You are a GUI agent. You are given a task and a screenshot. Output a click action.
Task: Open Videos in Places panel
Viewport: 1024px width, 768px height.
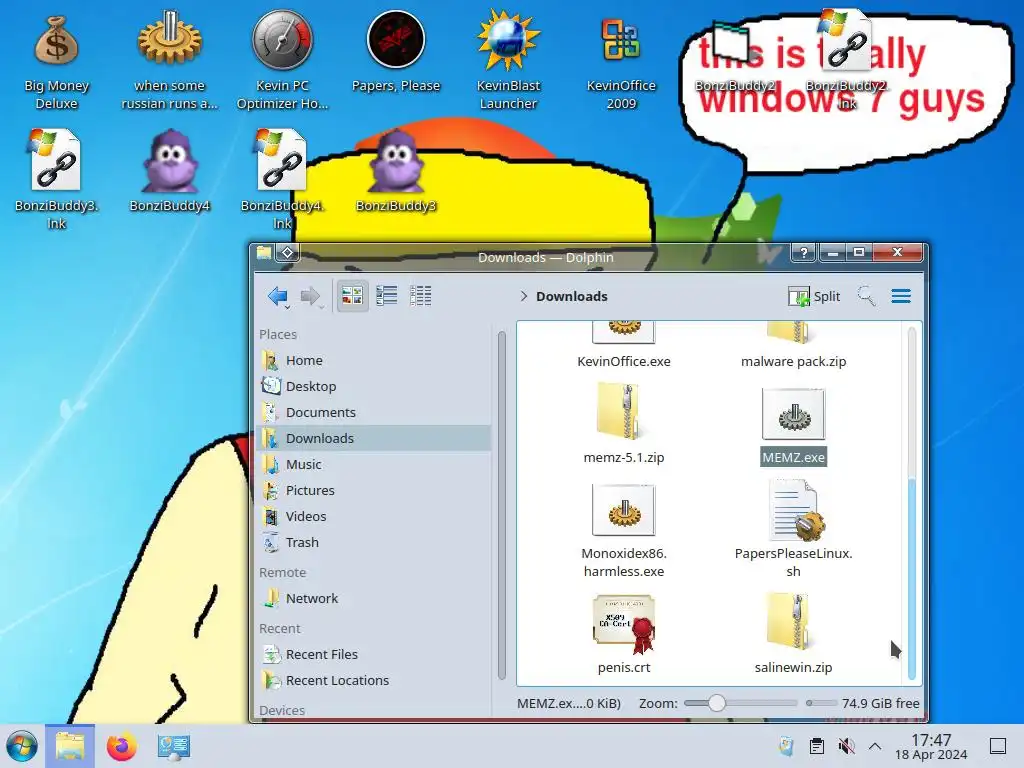(374, 516)
